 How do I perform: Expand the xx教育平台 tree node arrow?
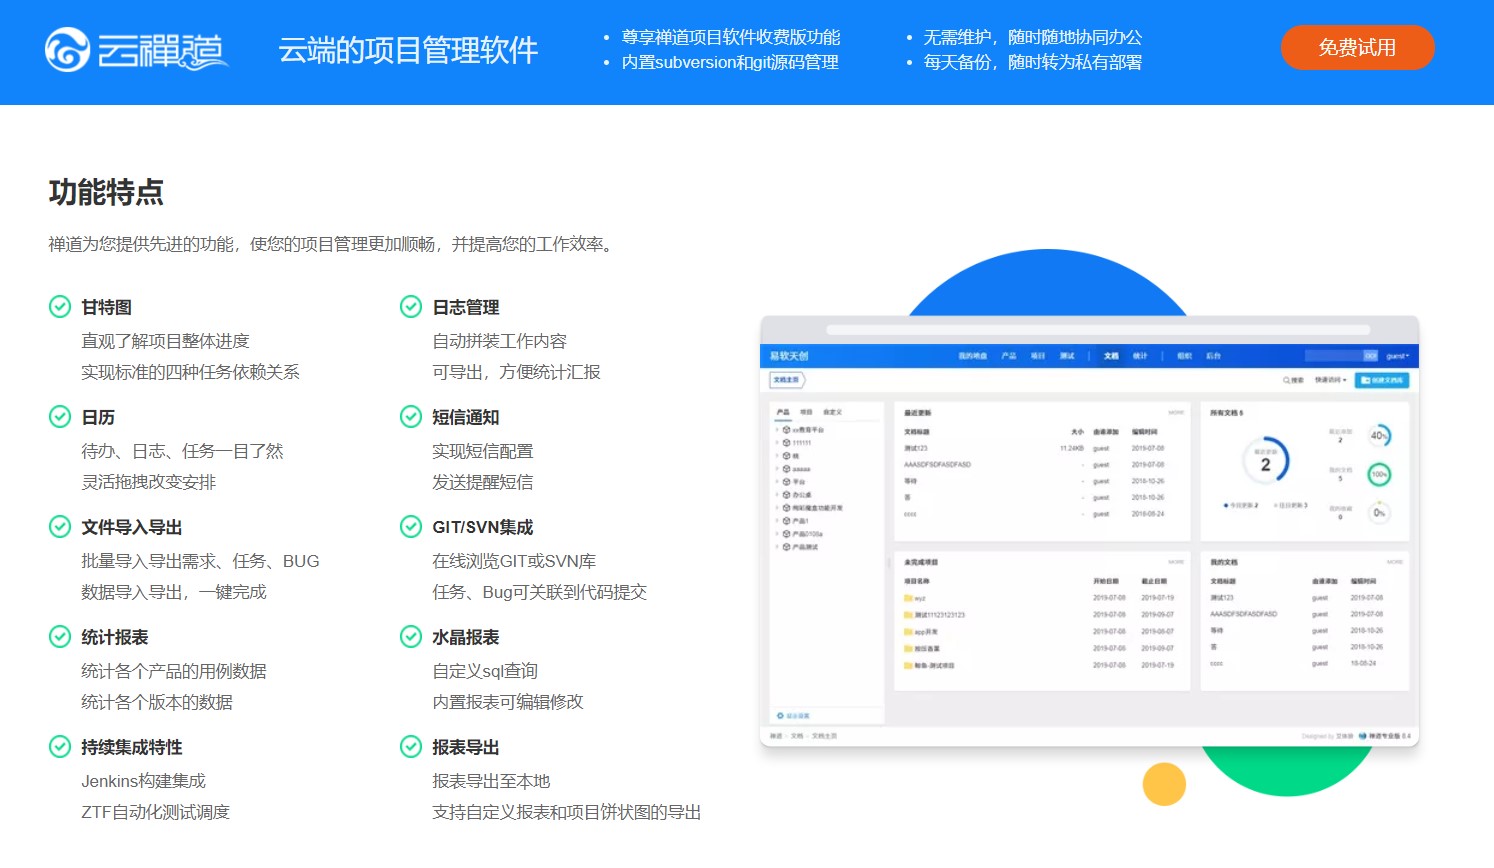tap(777, 430)
